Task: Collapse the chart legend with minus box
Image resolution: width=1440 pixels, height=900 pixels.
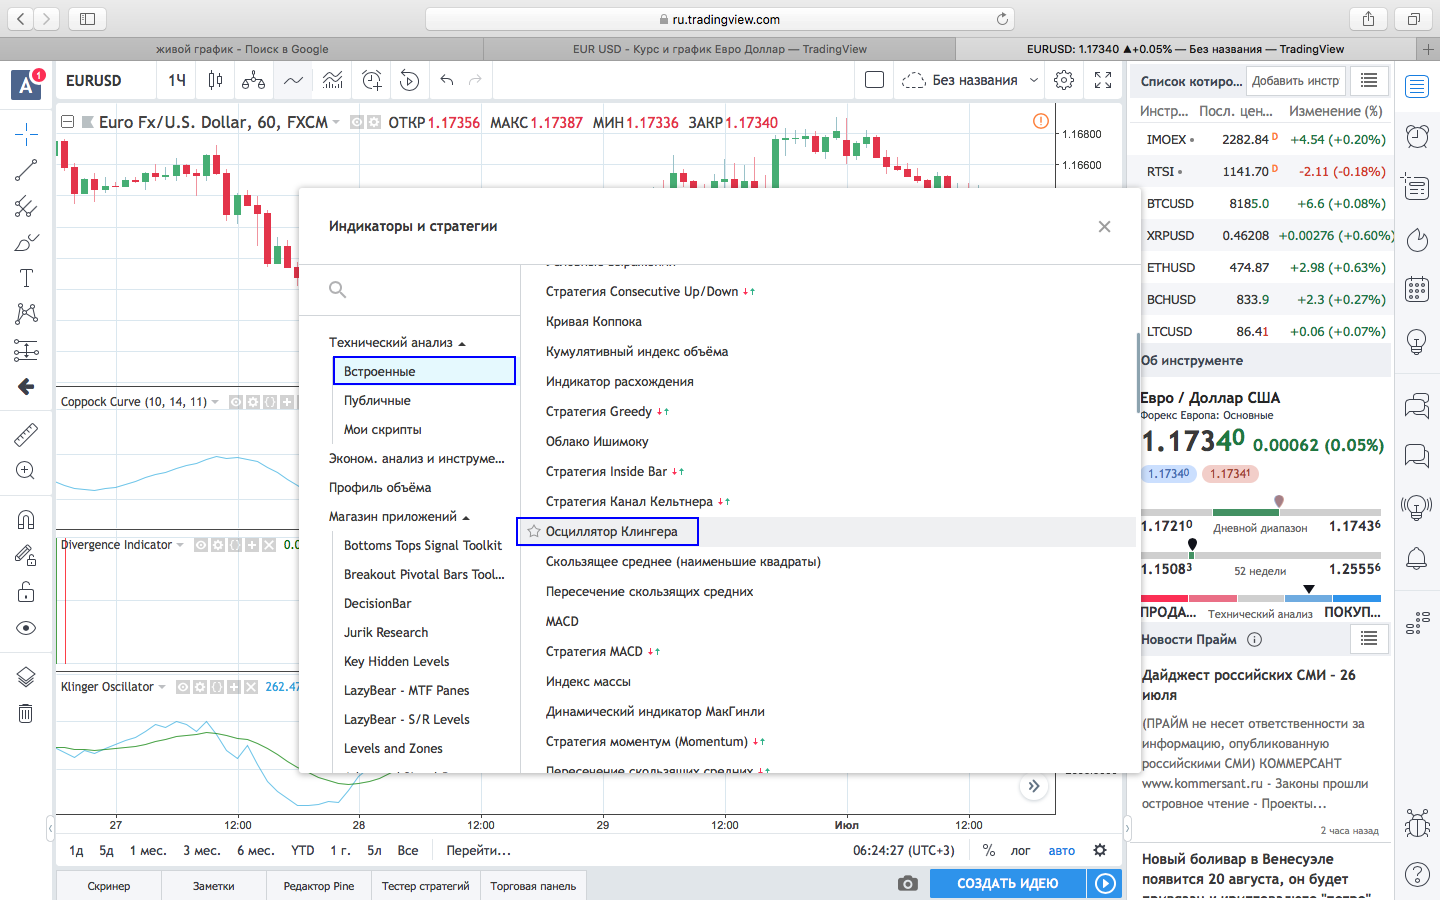Action: point(68,122)
